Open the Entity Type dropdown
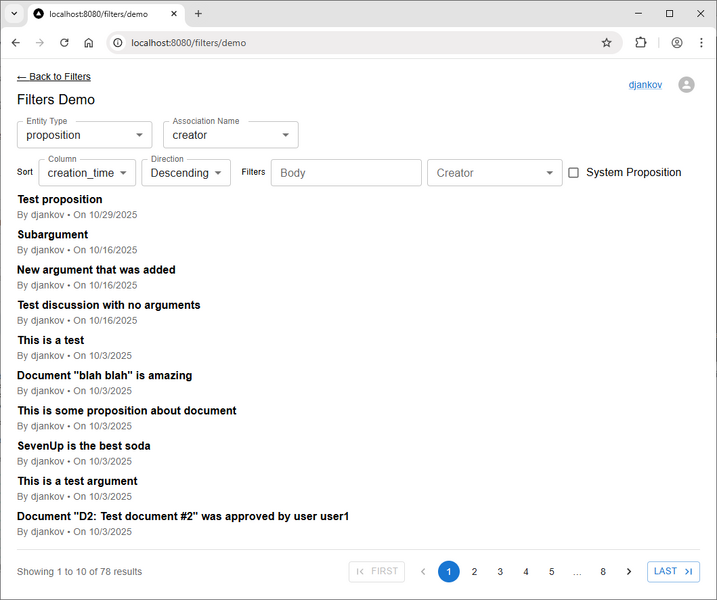This screenshot has width=717, height=600. pyautogui.click(x=85, y=135)
